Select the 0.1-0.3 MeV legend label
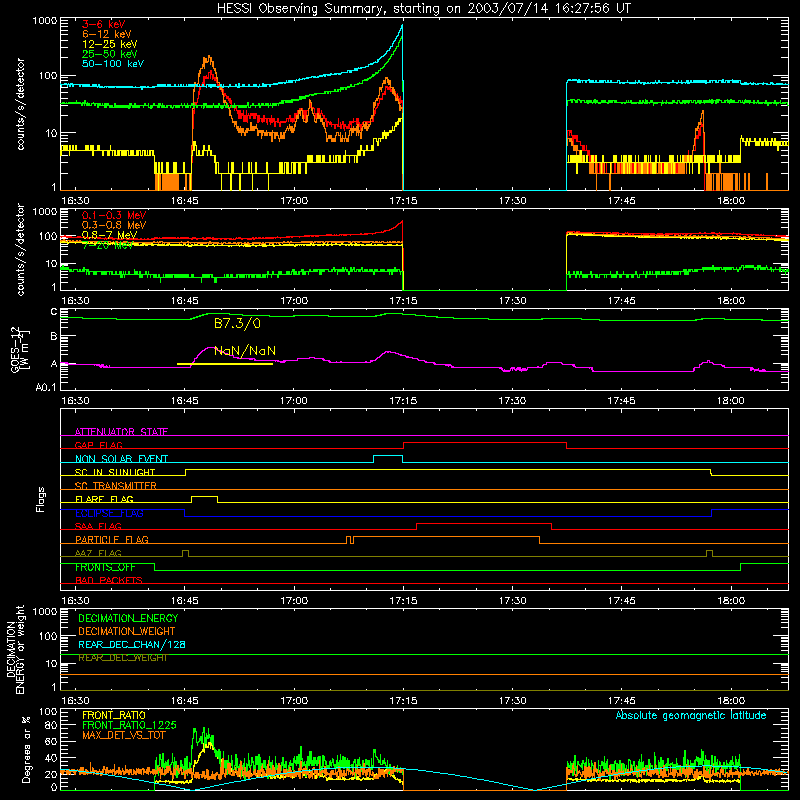The image size is (800, 800). click(x=114, y=215)
